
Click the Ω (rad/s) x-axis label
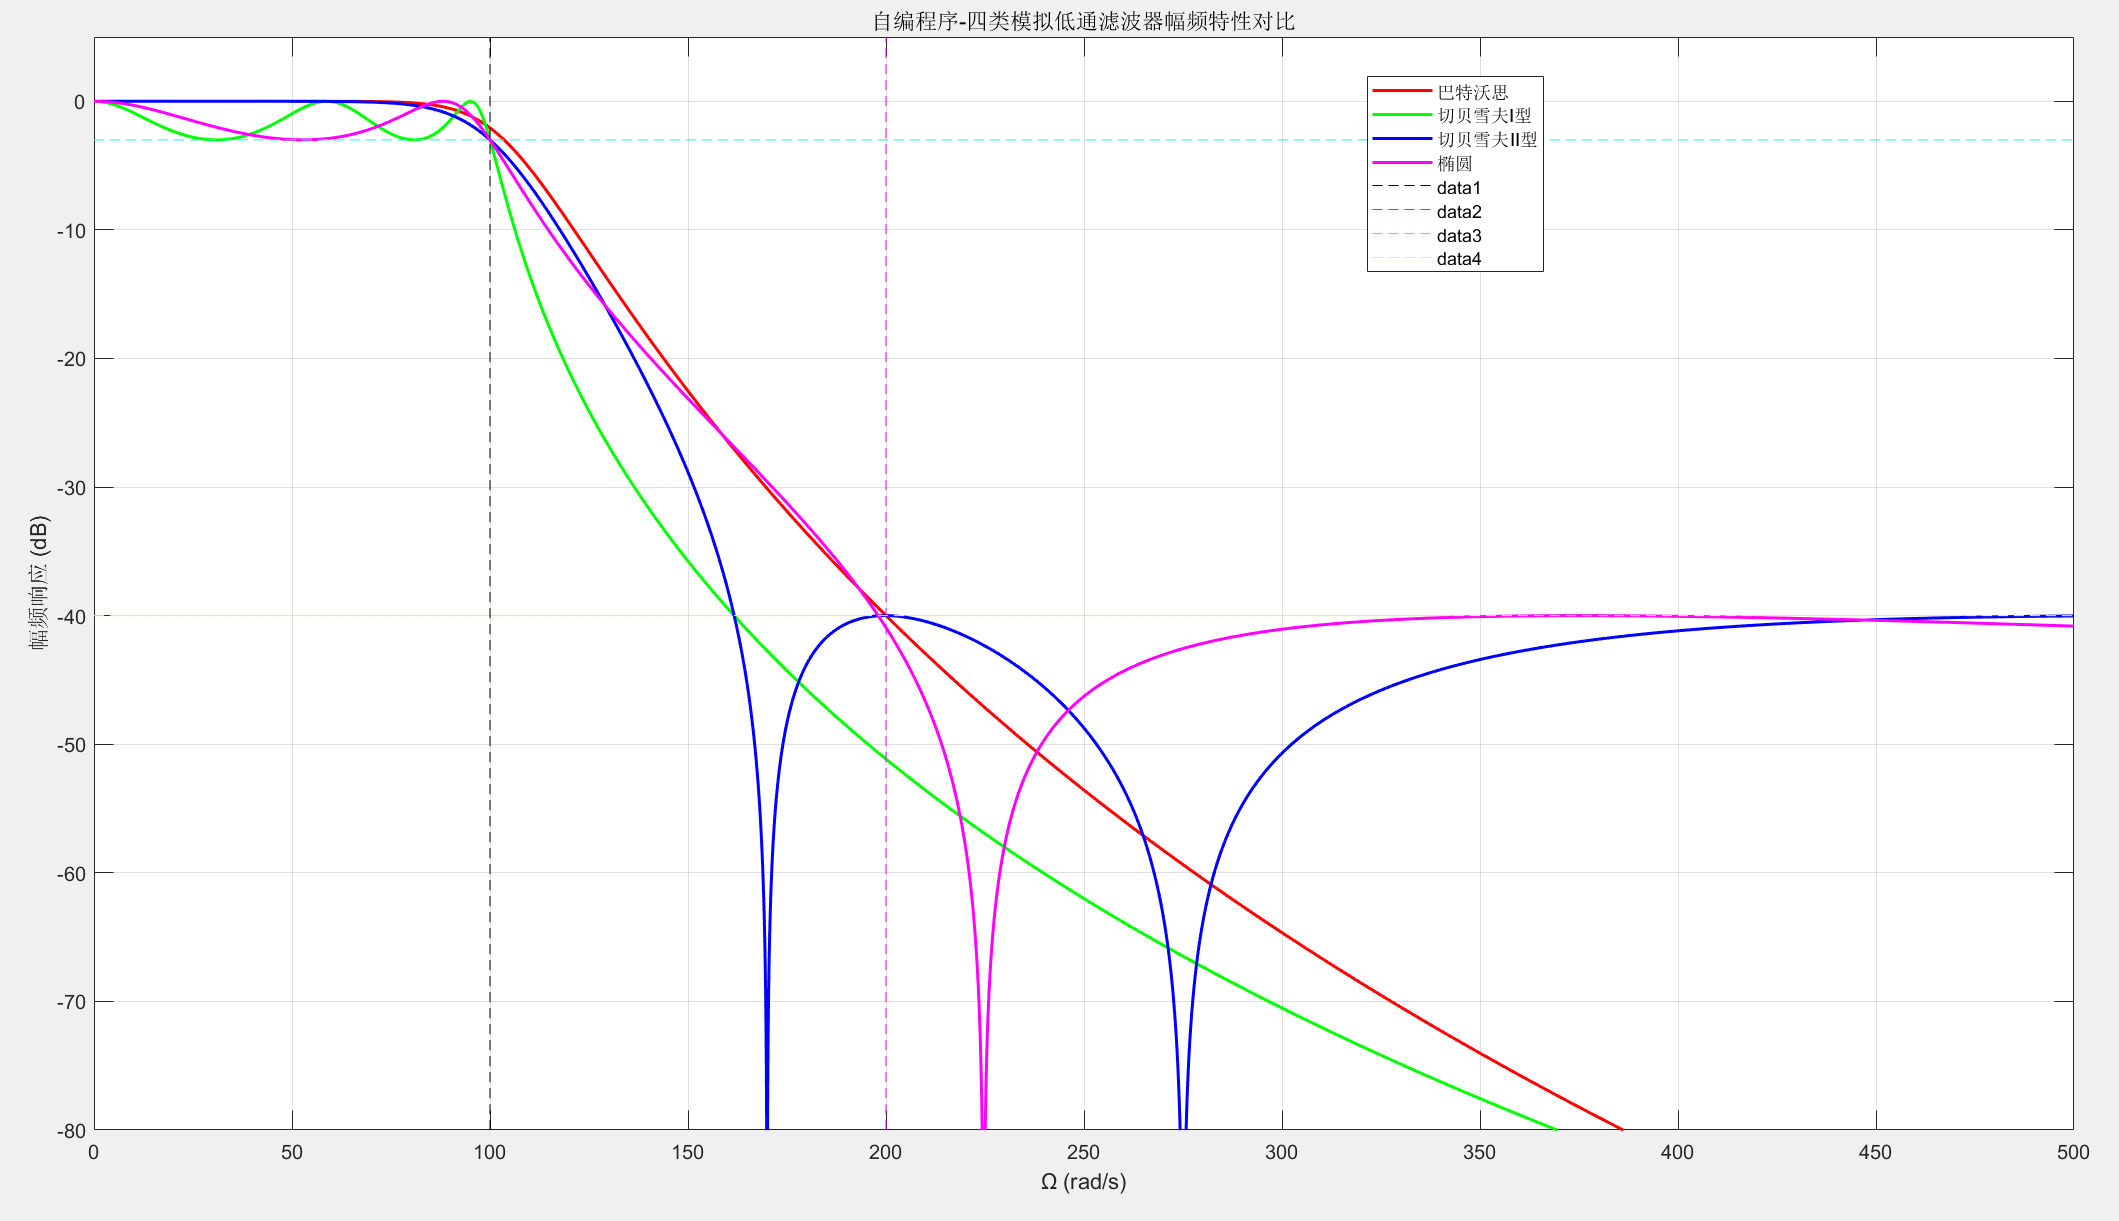point(1083,1182)
